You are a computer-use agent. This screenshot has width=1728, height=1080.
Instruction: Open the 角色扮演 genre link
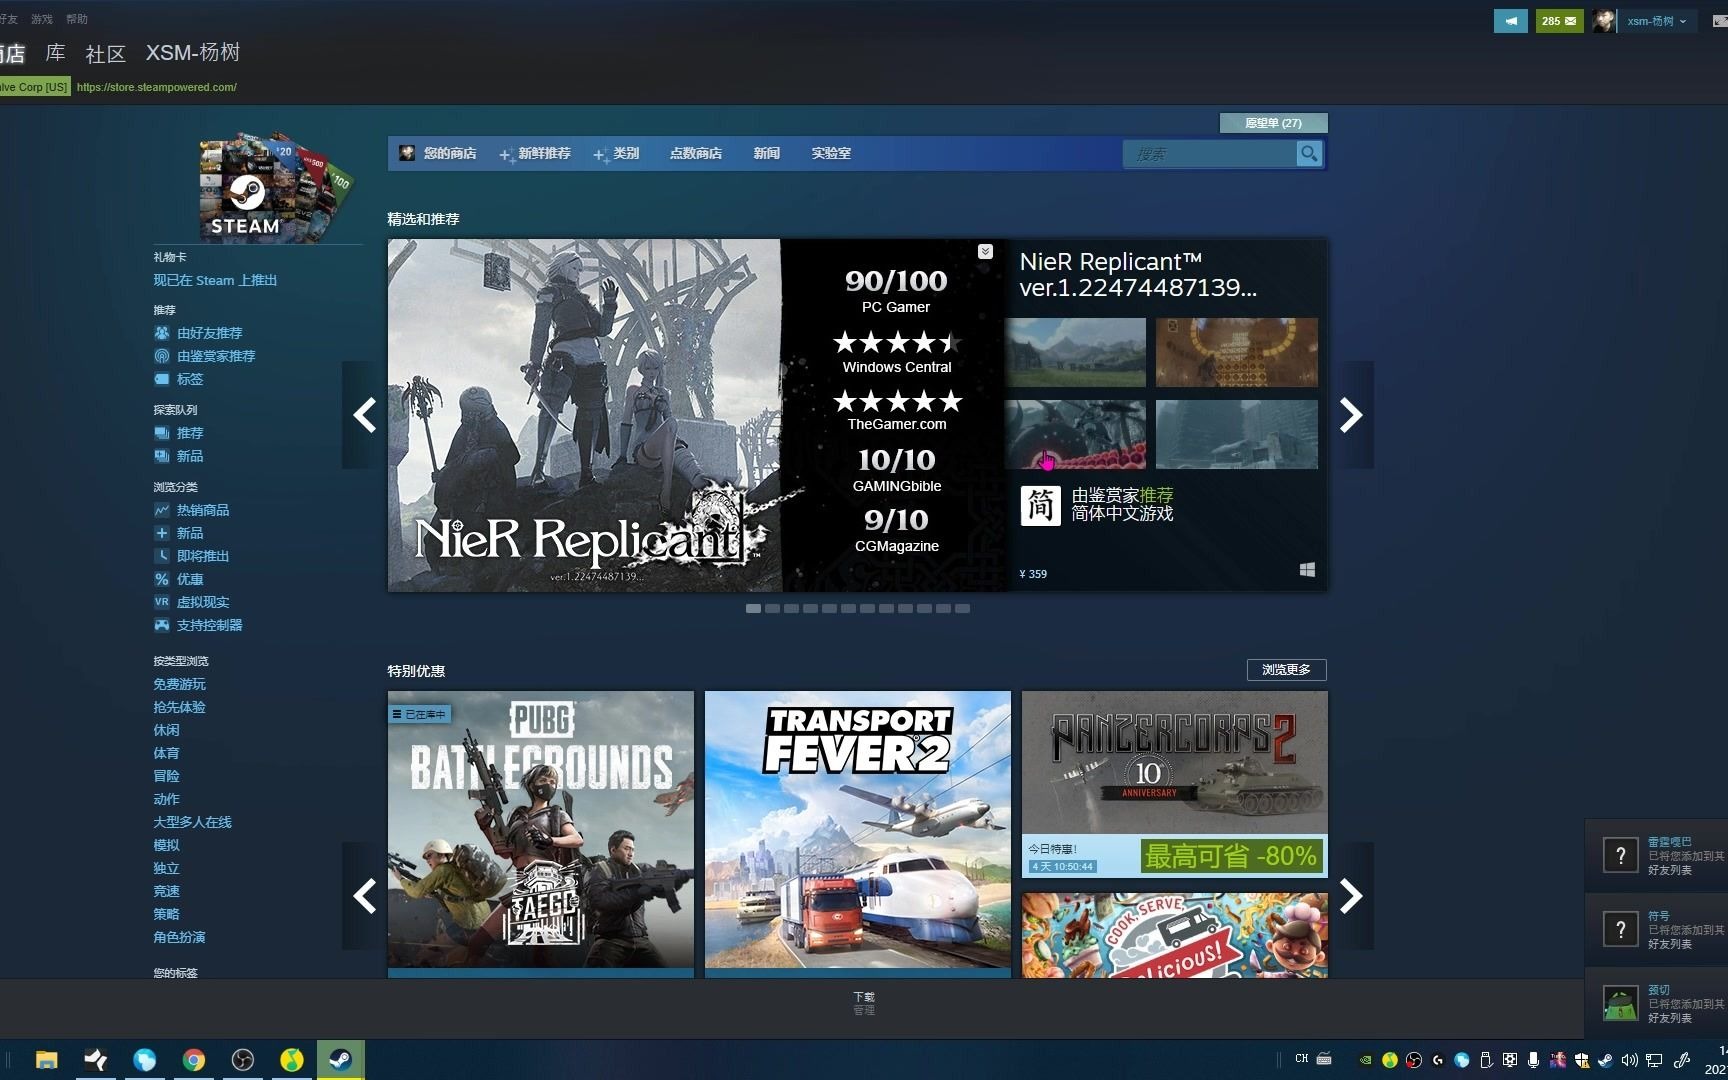[179, 938]
